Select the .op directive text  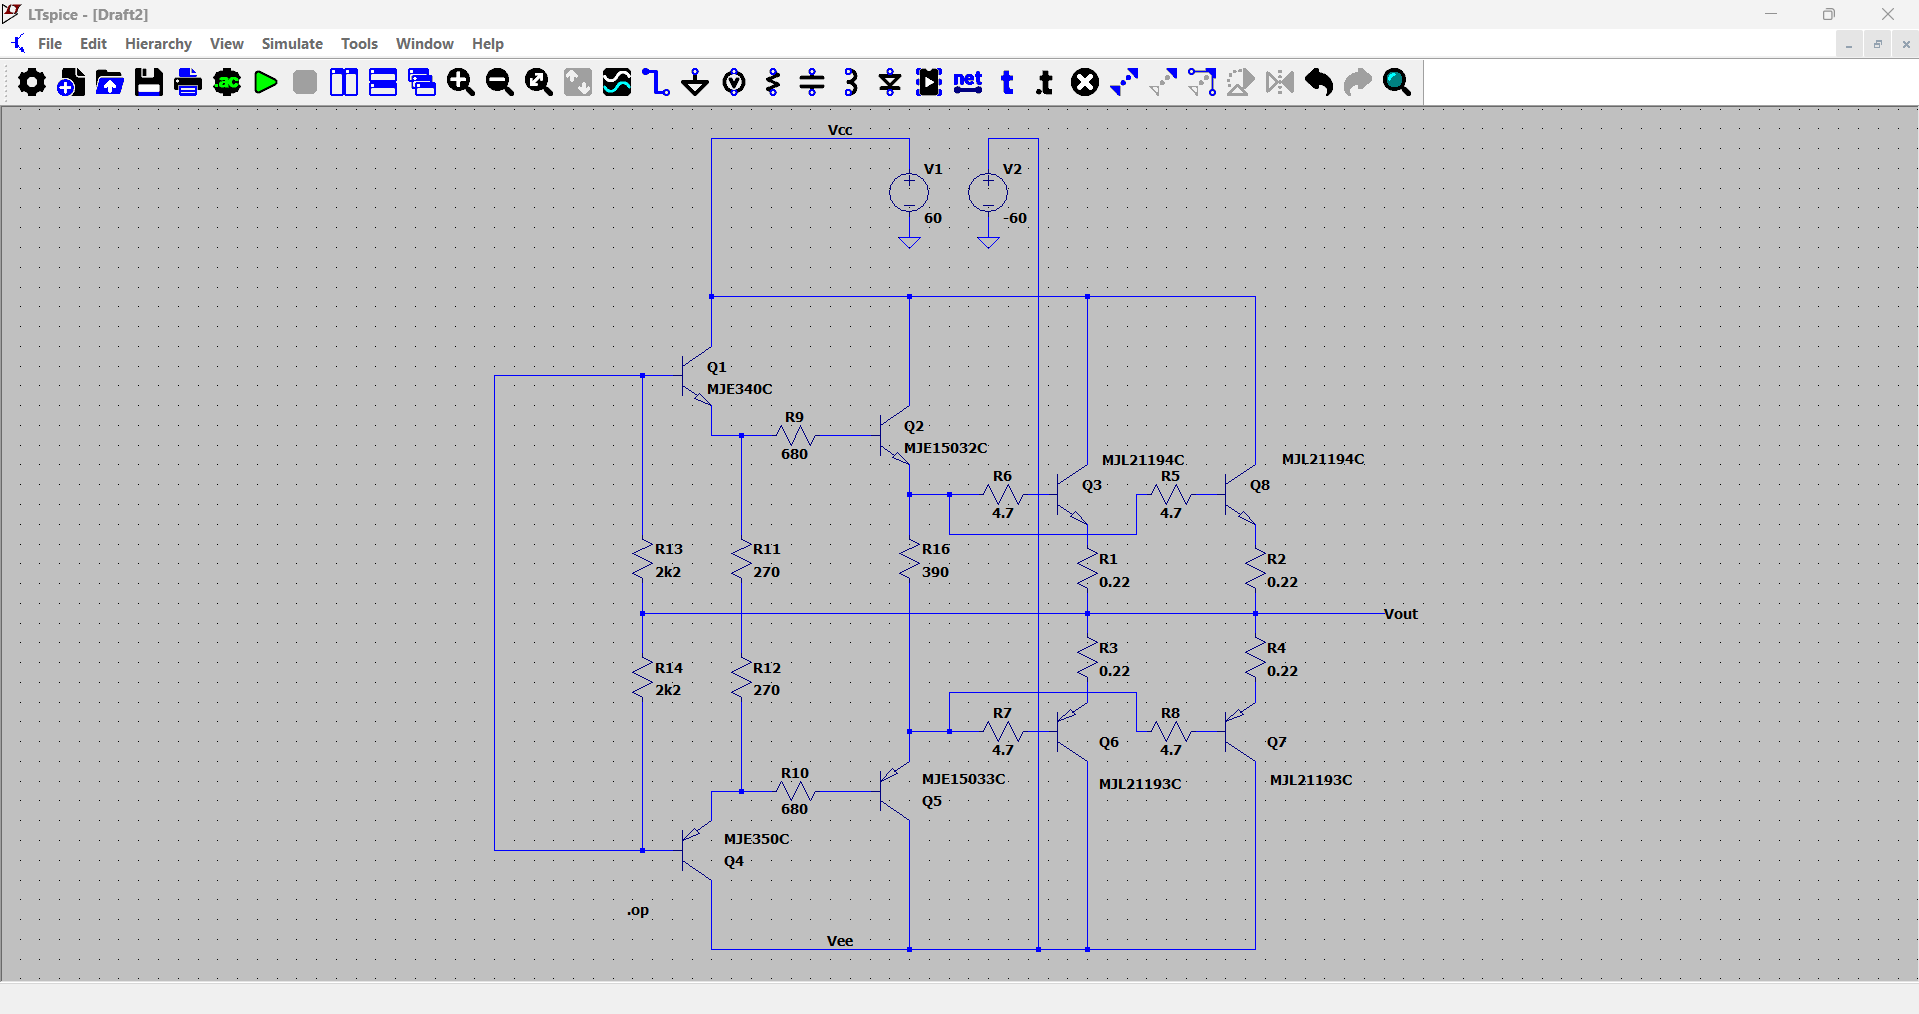(x=638, y=910)
